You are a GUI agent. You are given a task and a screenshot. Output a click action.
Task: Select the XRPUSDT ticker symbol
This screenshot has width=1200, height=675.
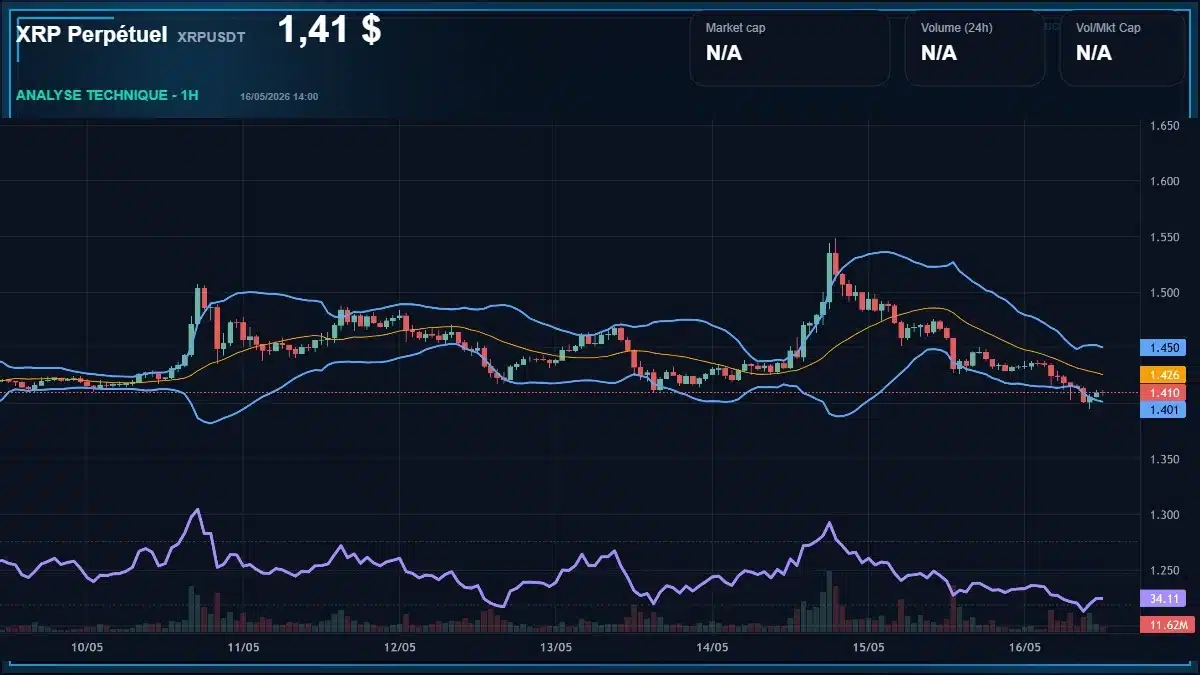[211, 36]
